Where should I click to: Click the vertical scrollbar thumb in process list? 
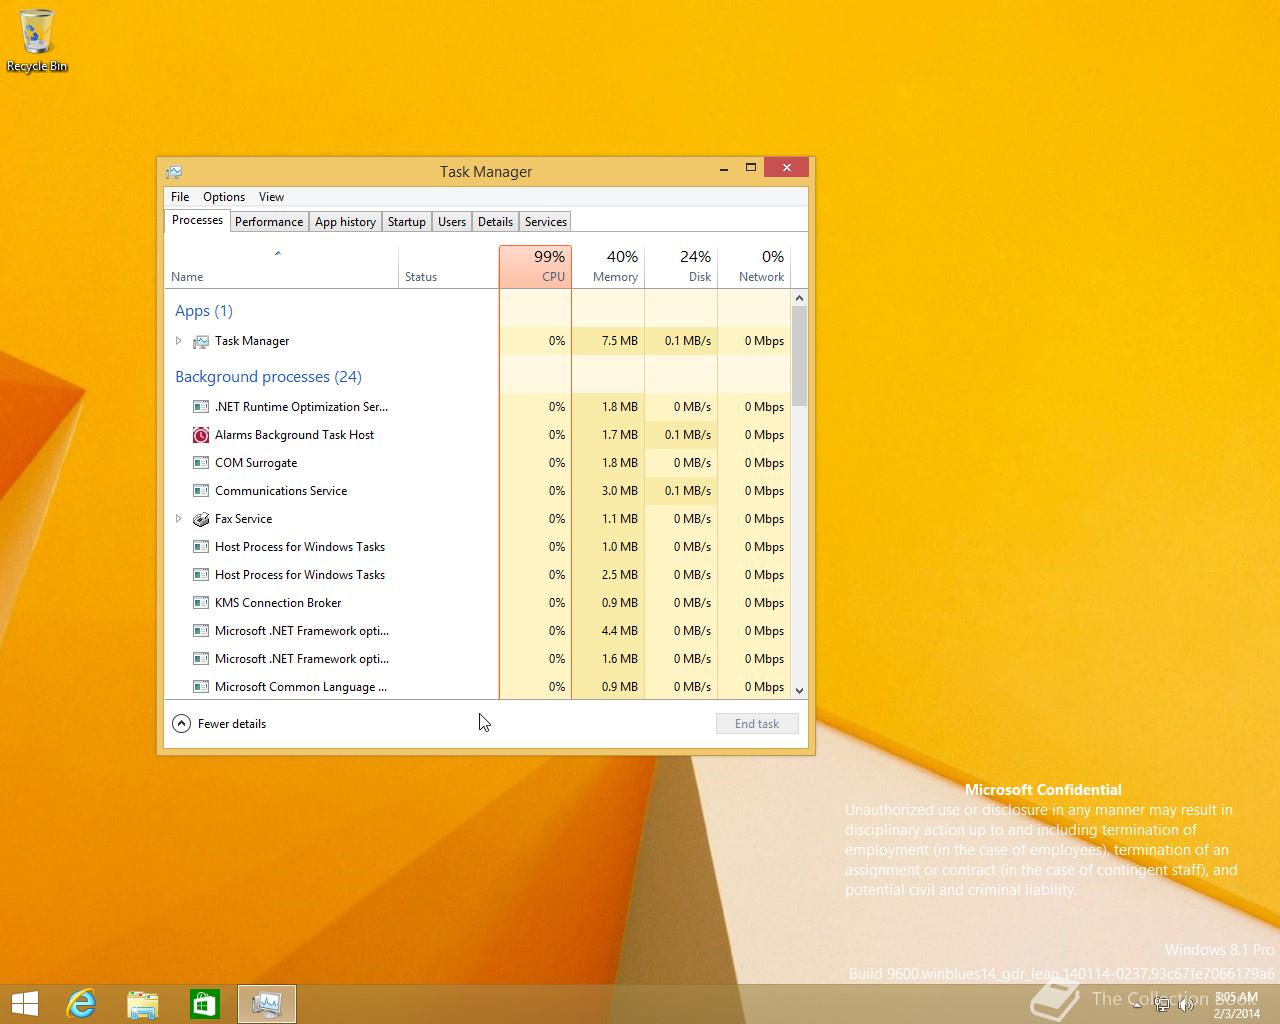click(799, 356)
